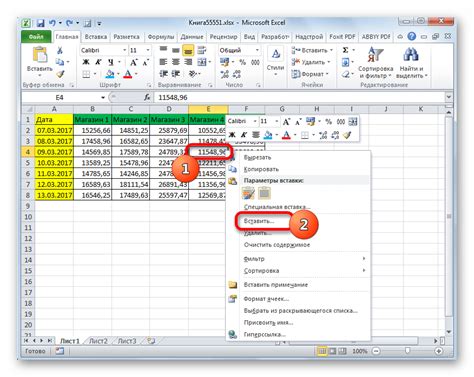Open font color red A swatch
Image resolution: width=474 pixels, height=377 pixels.
128,74
